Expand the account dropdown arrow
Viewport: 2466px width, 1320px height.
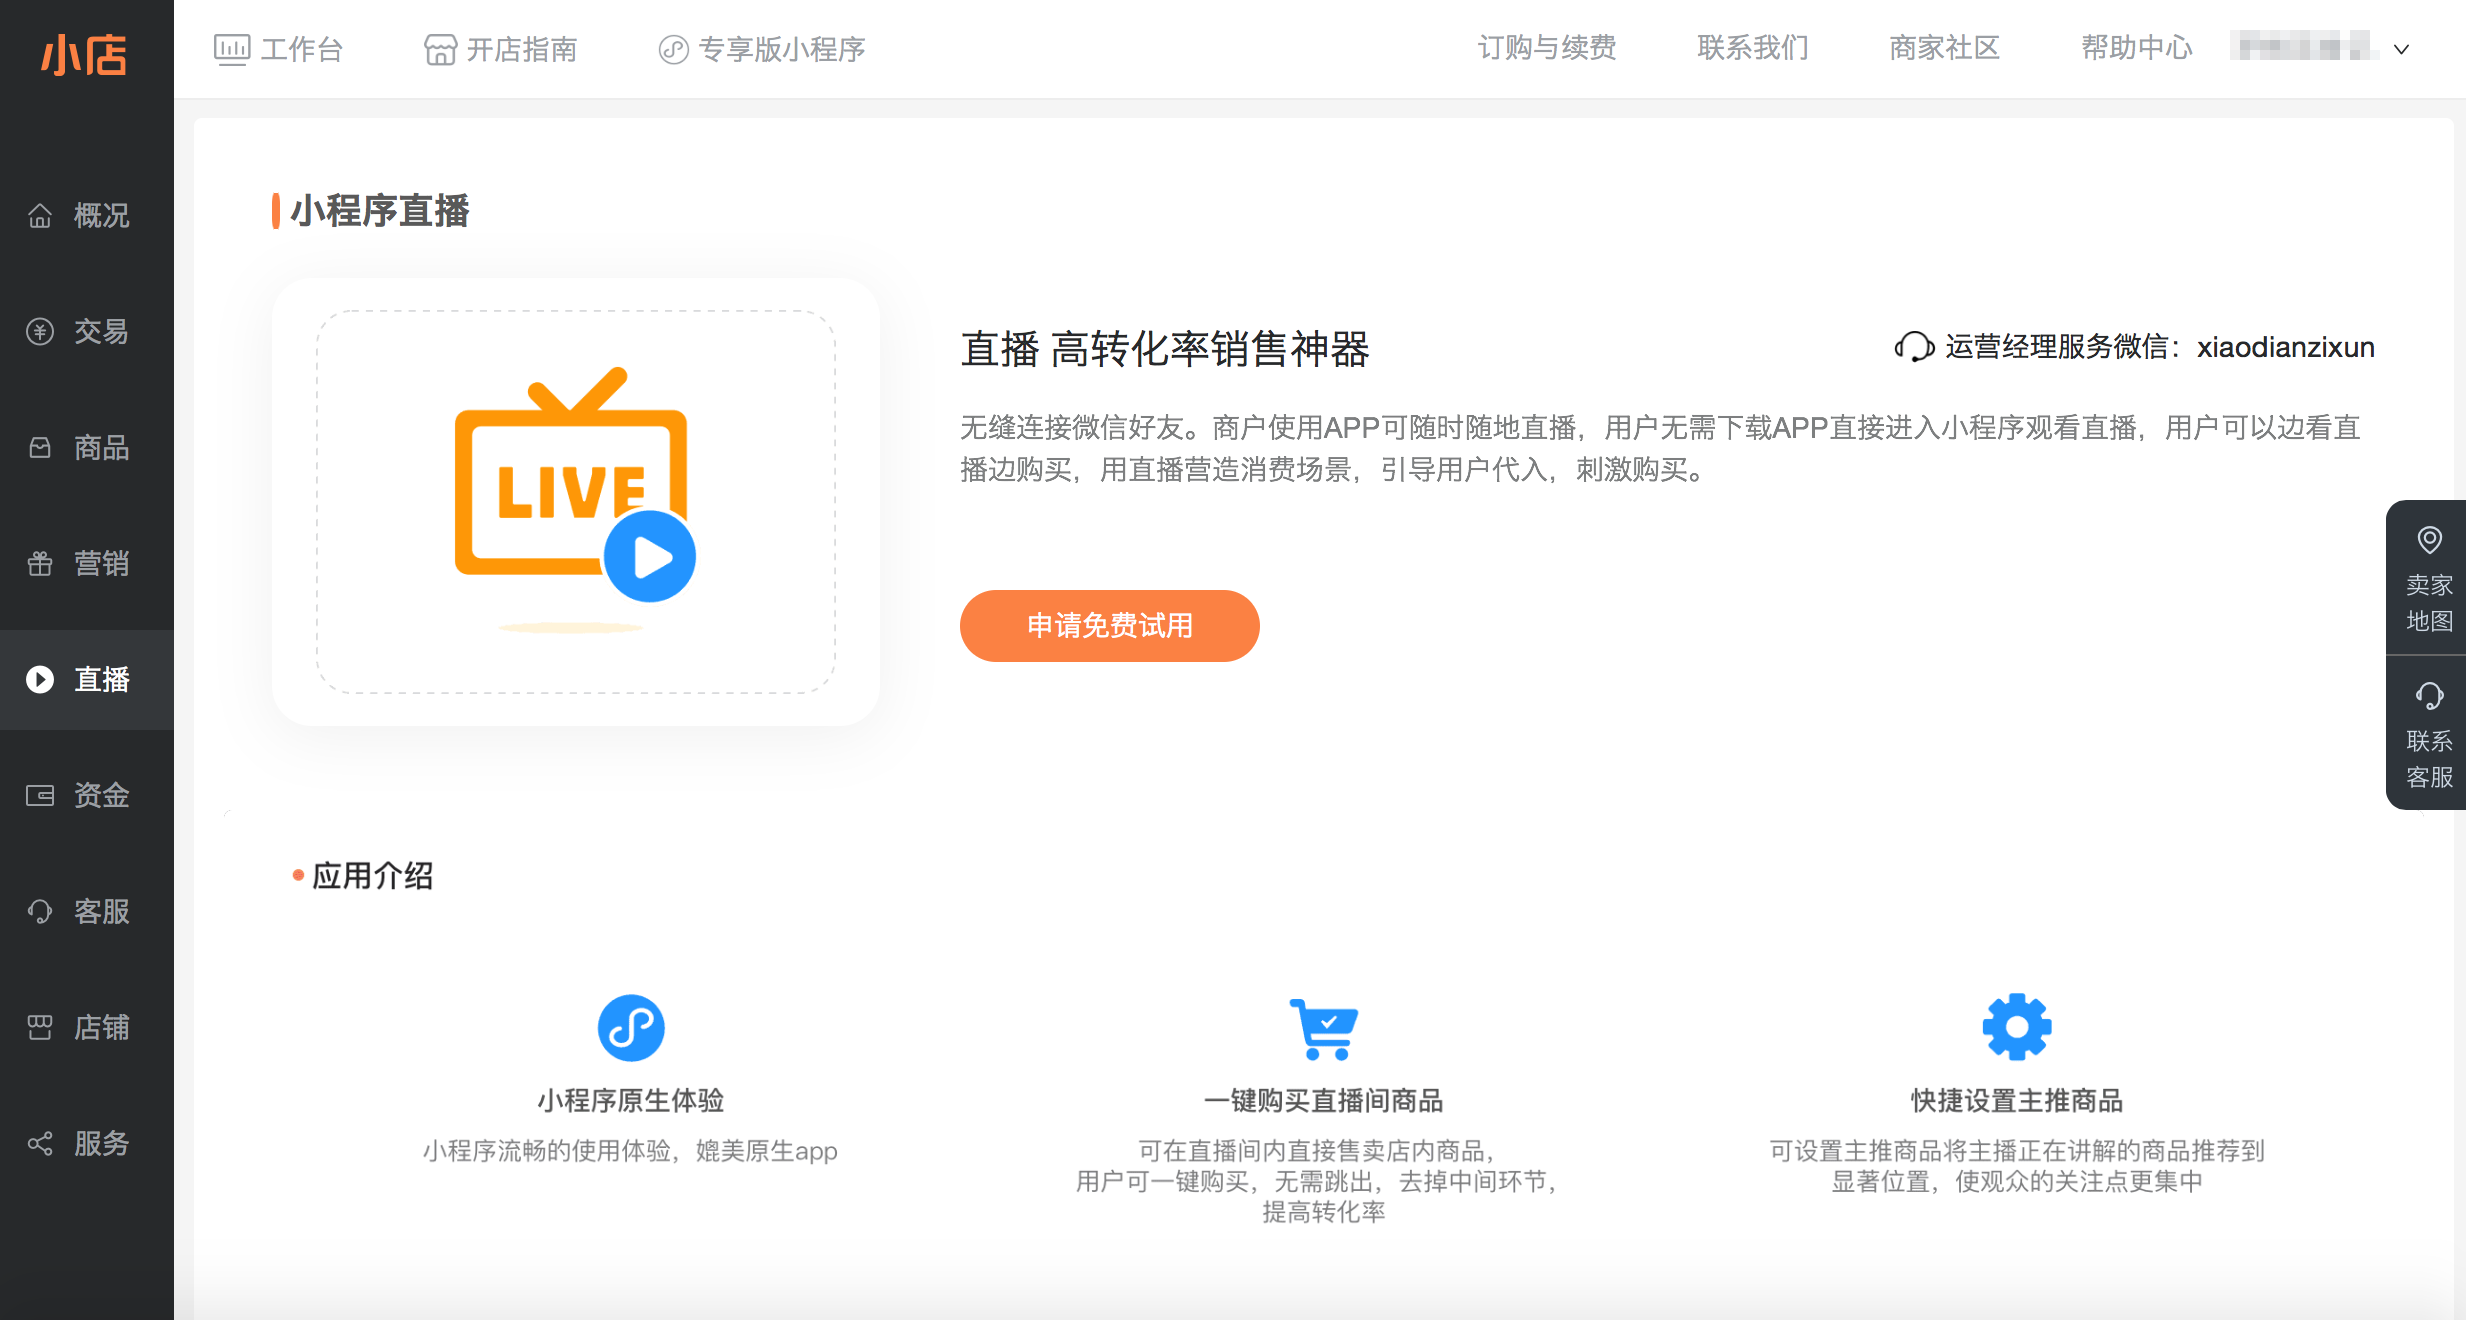[2401, 49]
